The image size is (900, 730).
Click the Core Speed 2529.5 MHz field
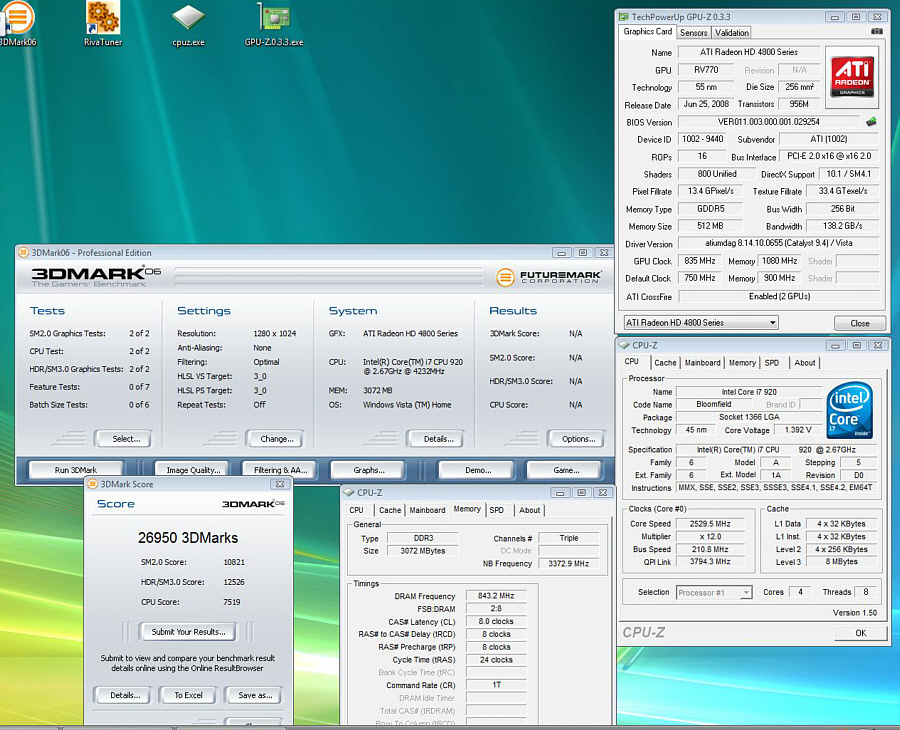tap(710, 523)
